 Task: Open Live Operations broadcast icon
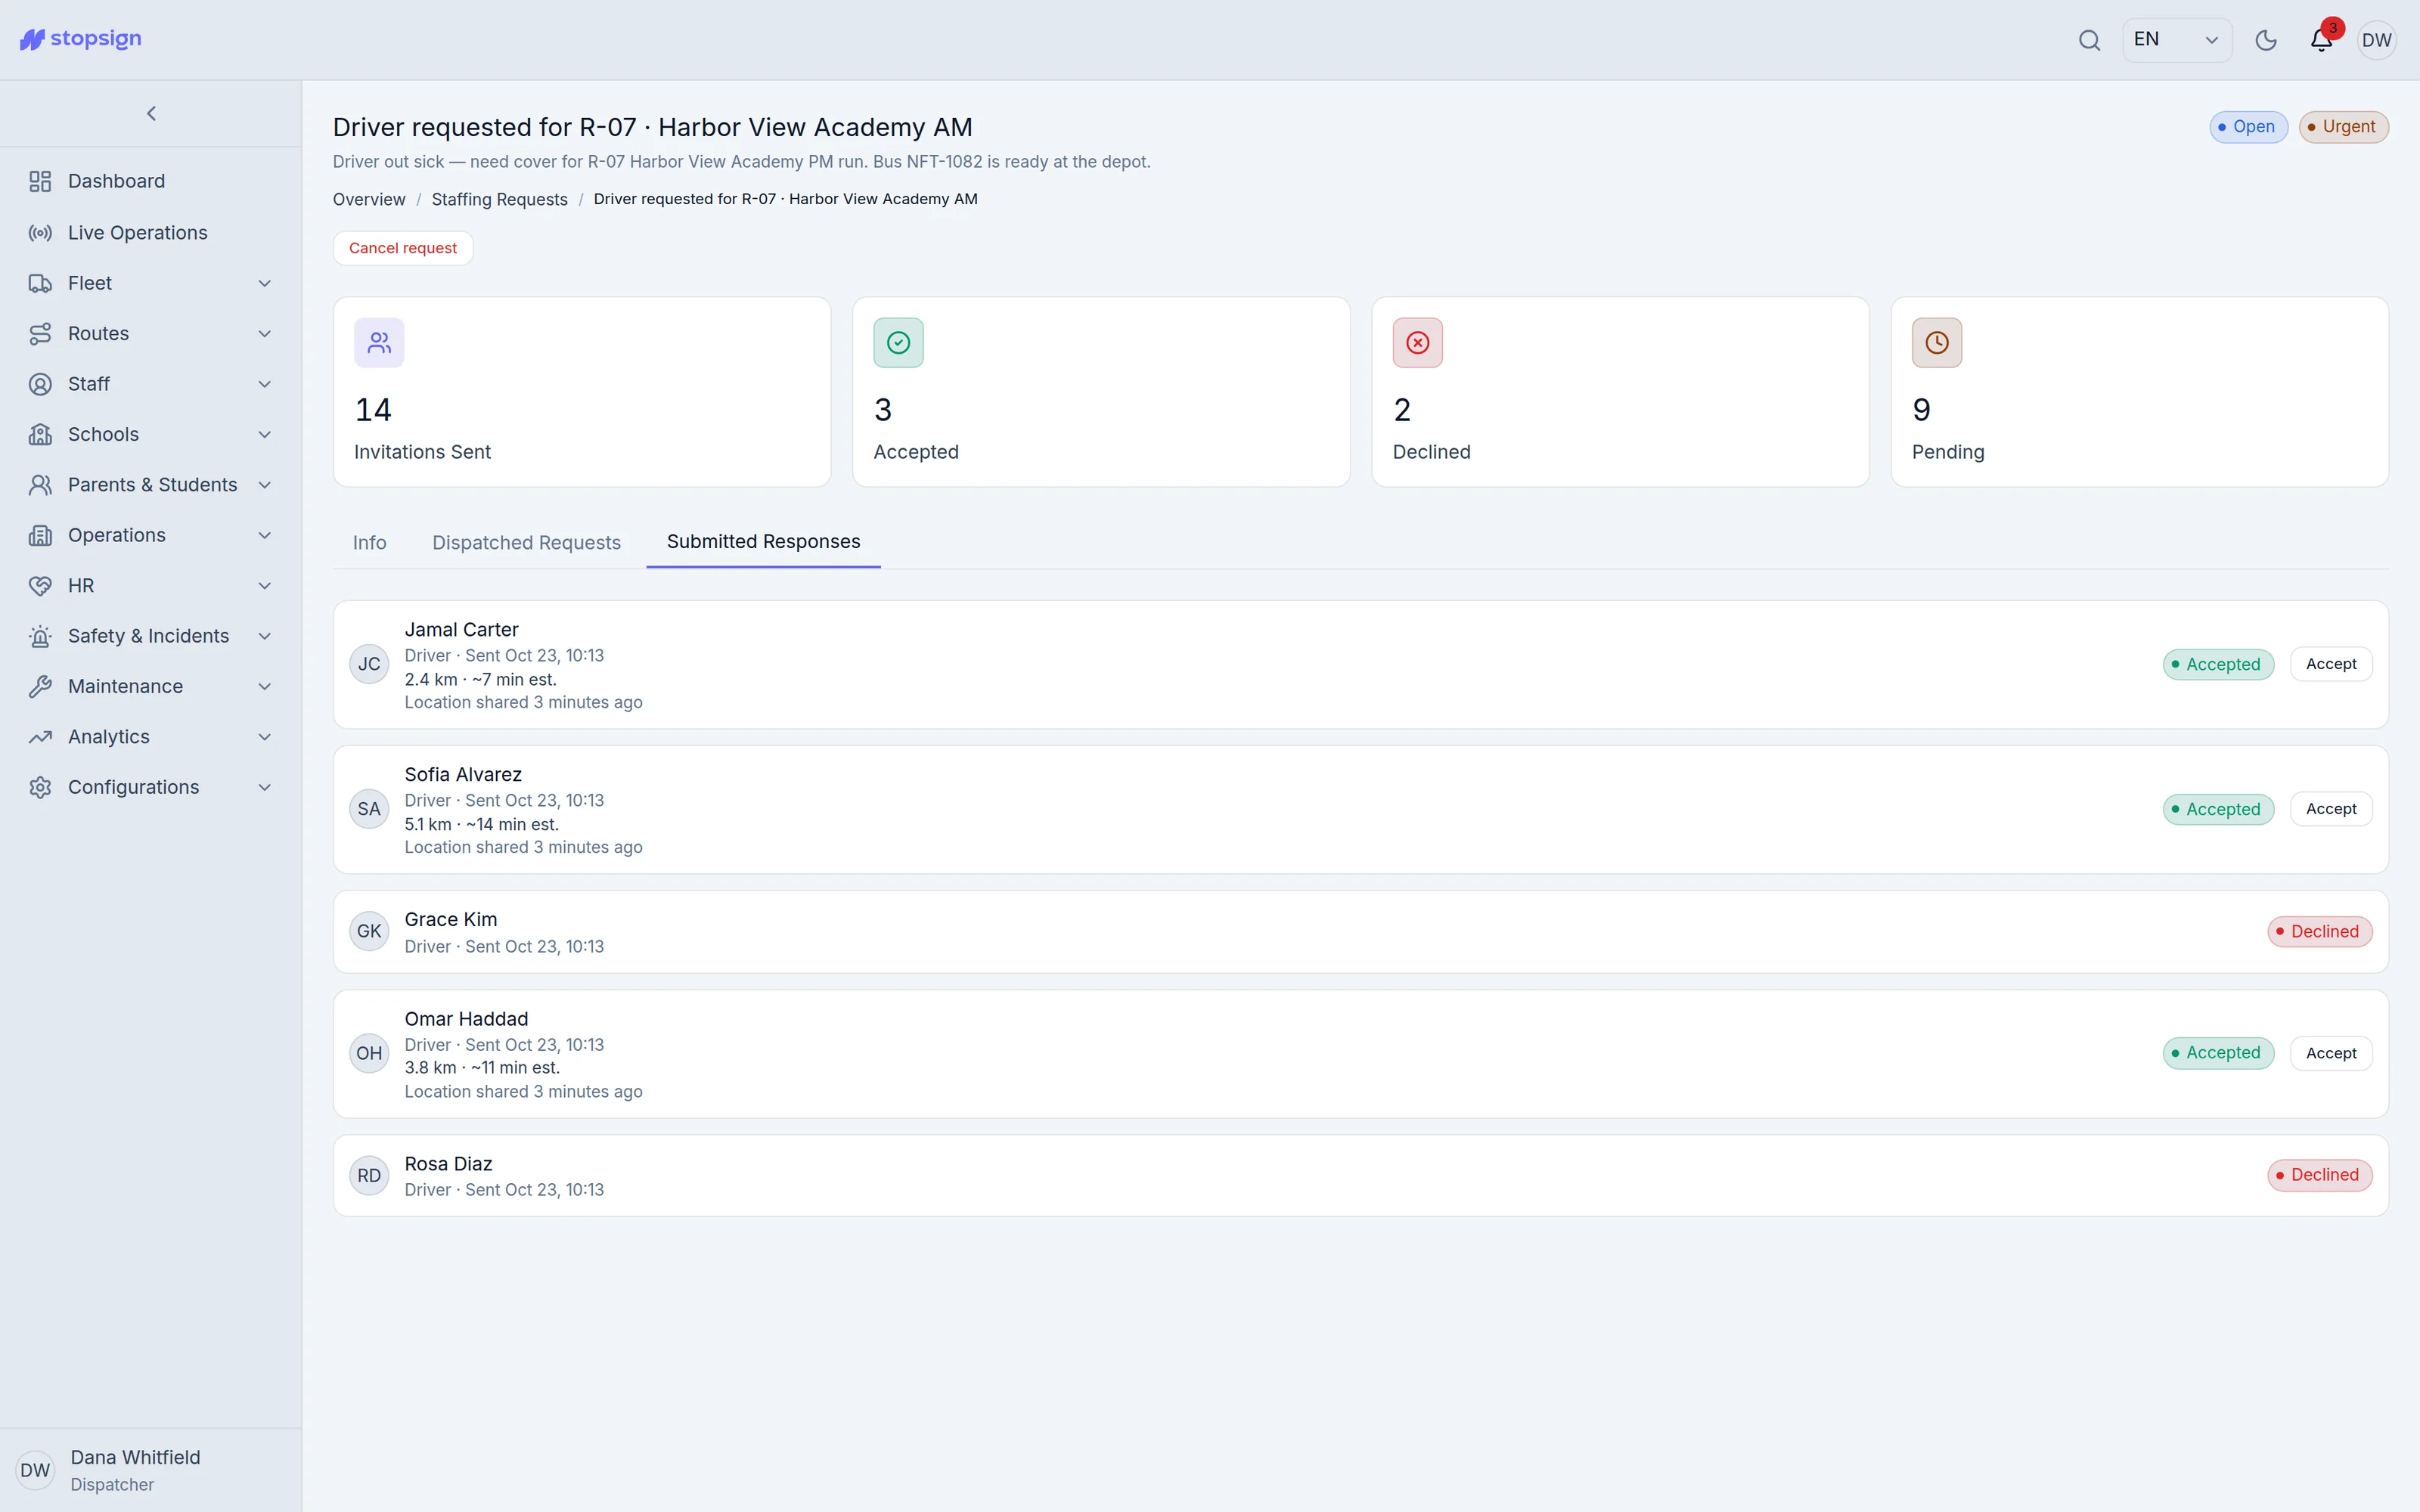point(40,232)
